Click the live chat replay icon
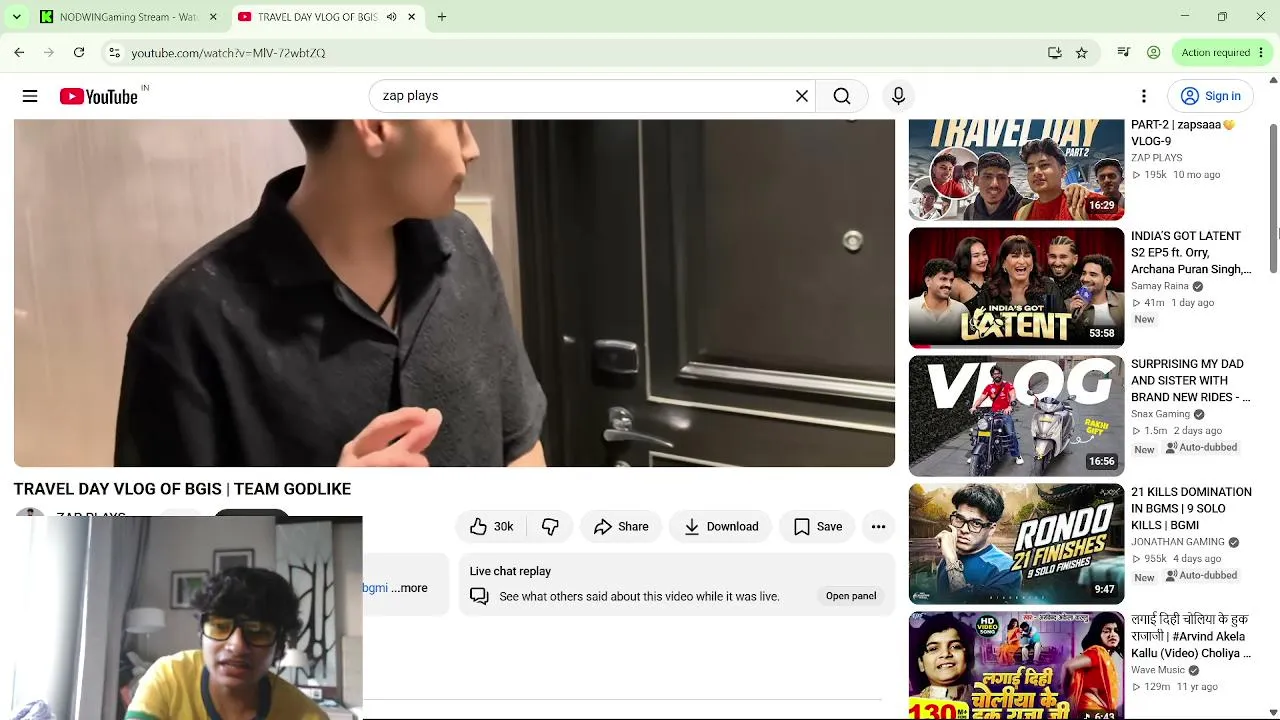This screenshot has height=720, width=1280. point(480,596)
